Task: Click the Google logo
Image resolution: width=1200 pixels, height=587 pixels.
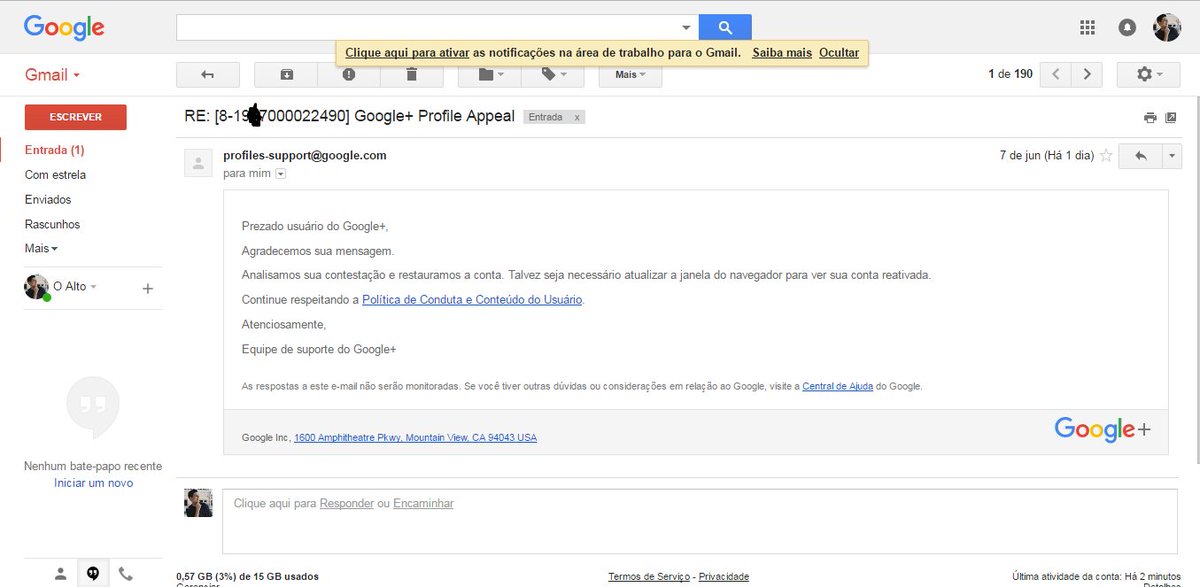Action: pyautogui.click(x=64, y=28)
